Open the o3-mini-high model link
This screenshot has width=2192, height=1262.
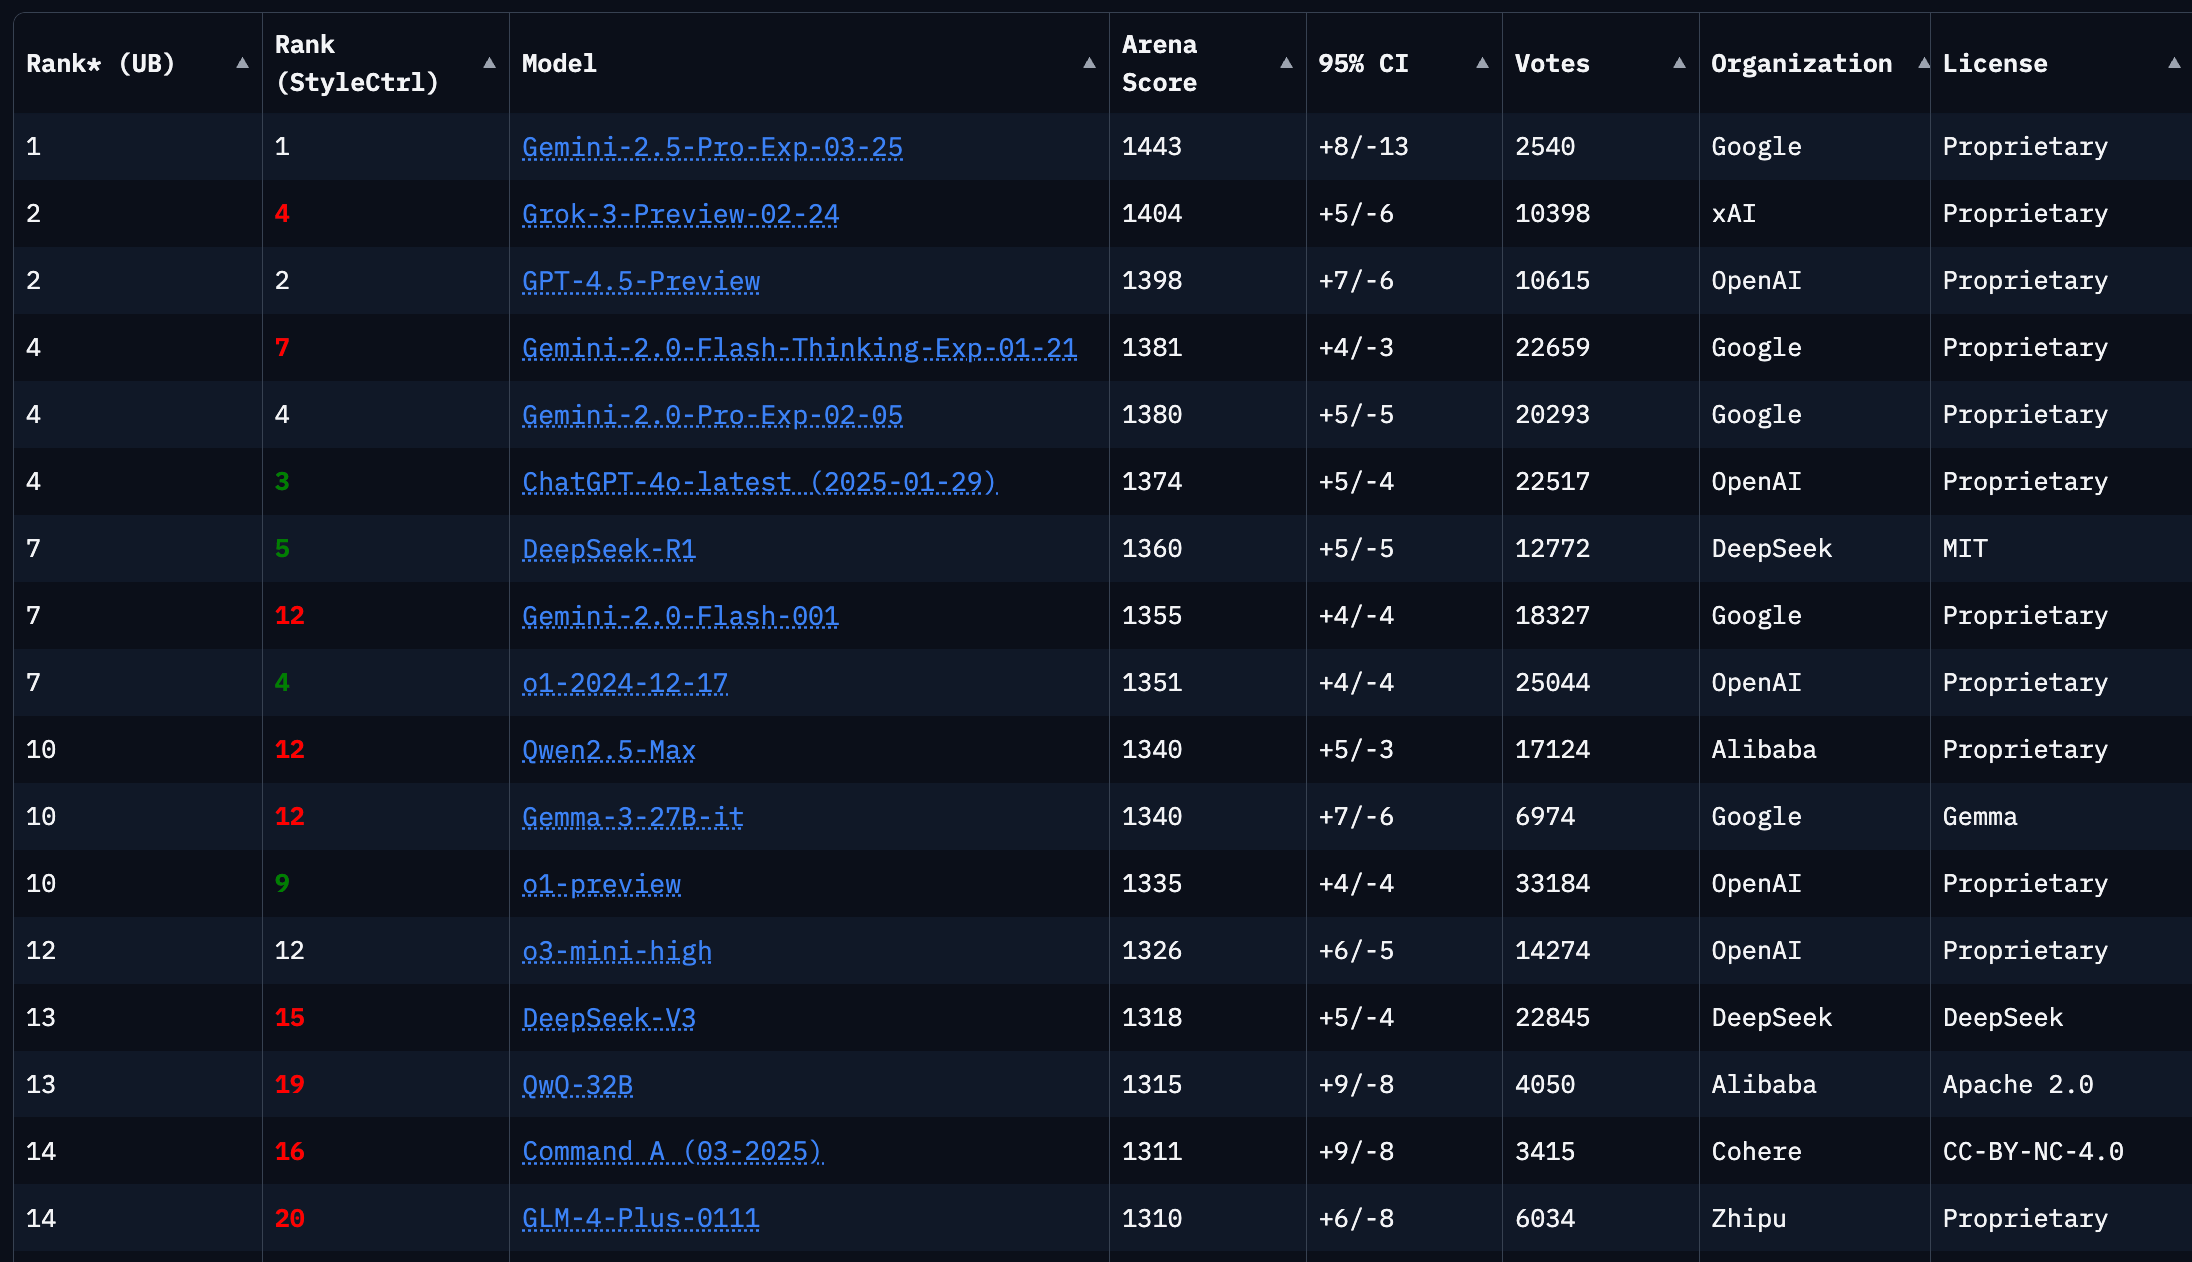click(x=617, y=951)
